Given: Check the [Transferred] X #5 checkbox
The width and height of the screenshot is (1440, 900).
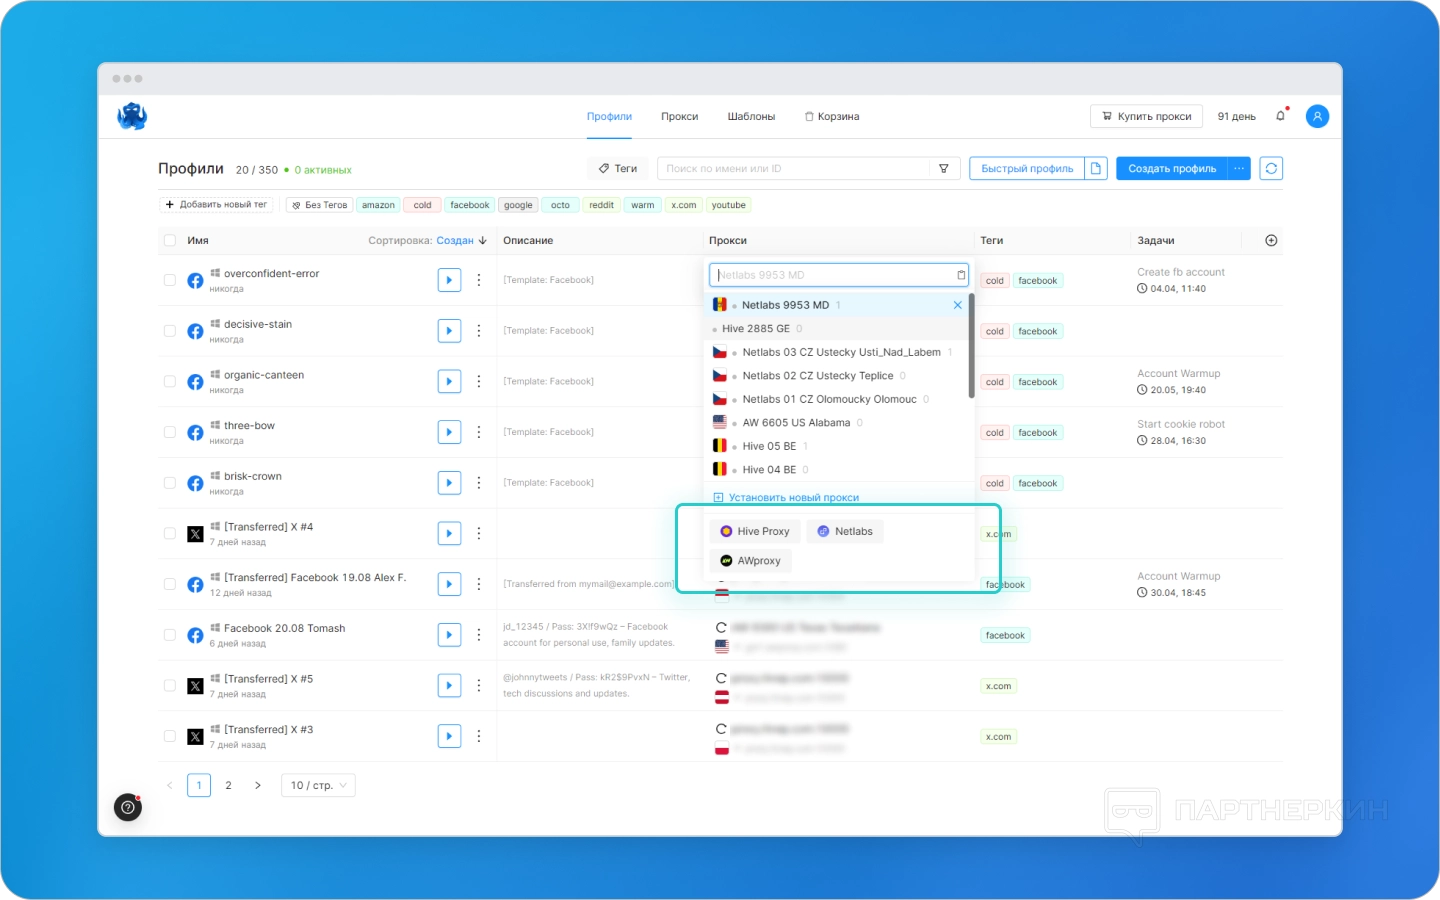Looking at the screenshot, I should [170, 686].
